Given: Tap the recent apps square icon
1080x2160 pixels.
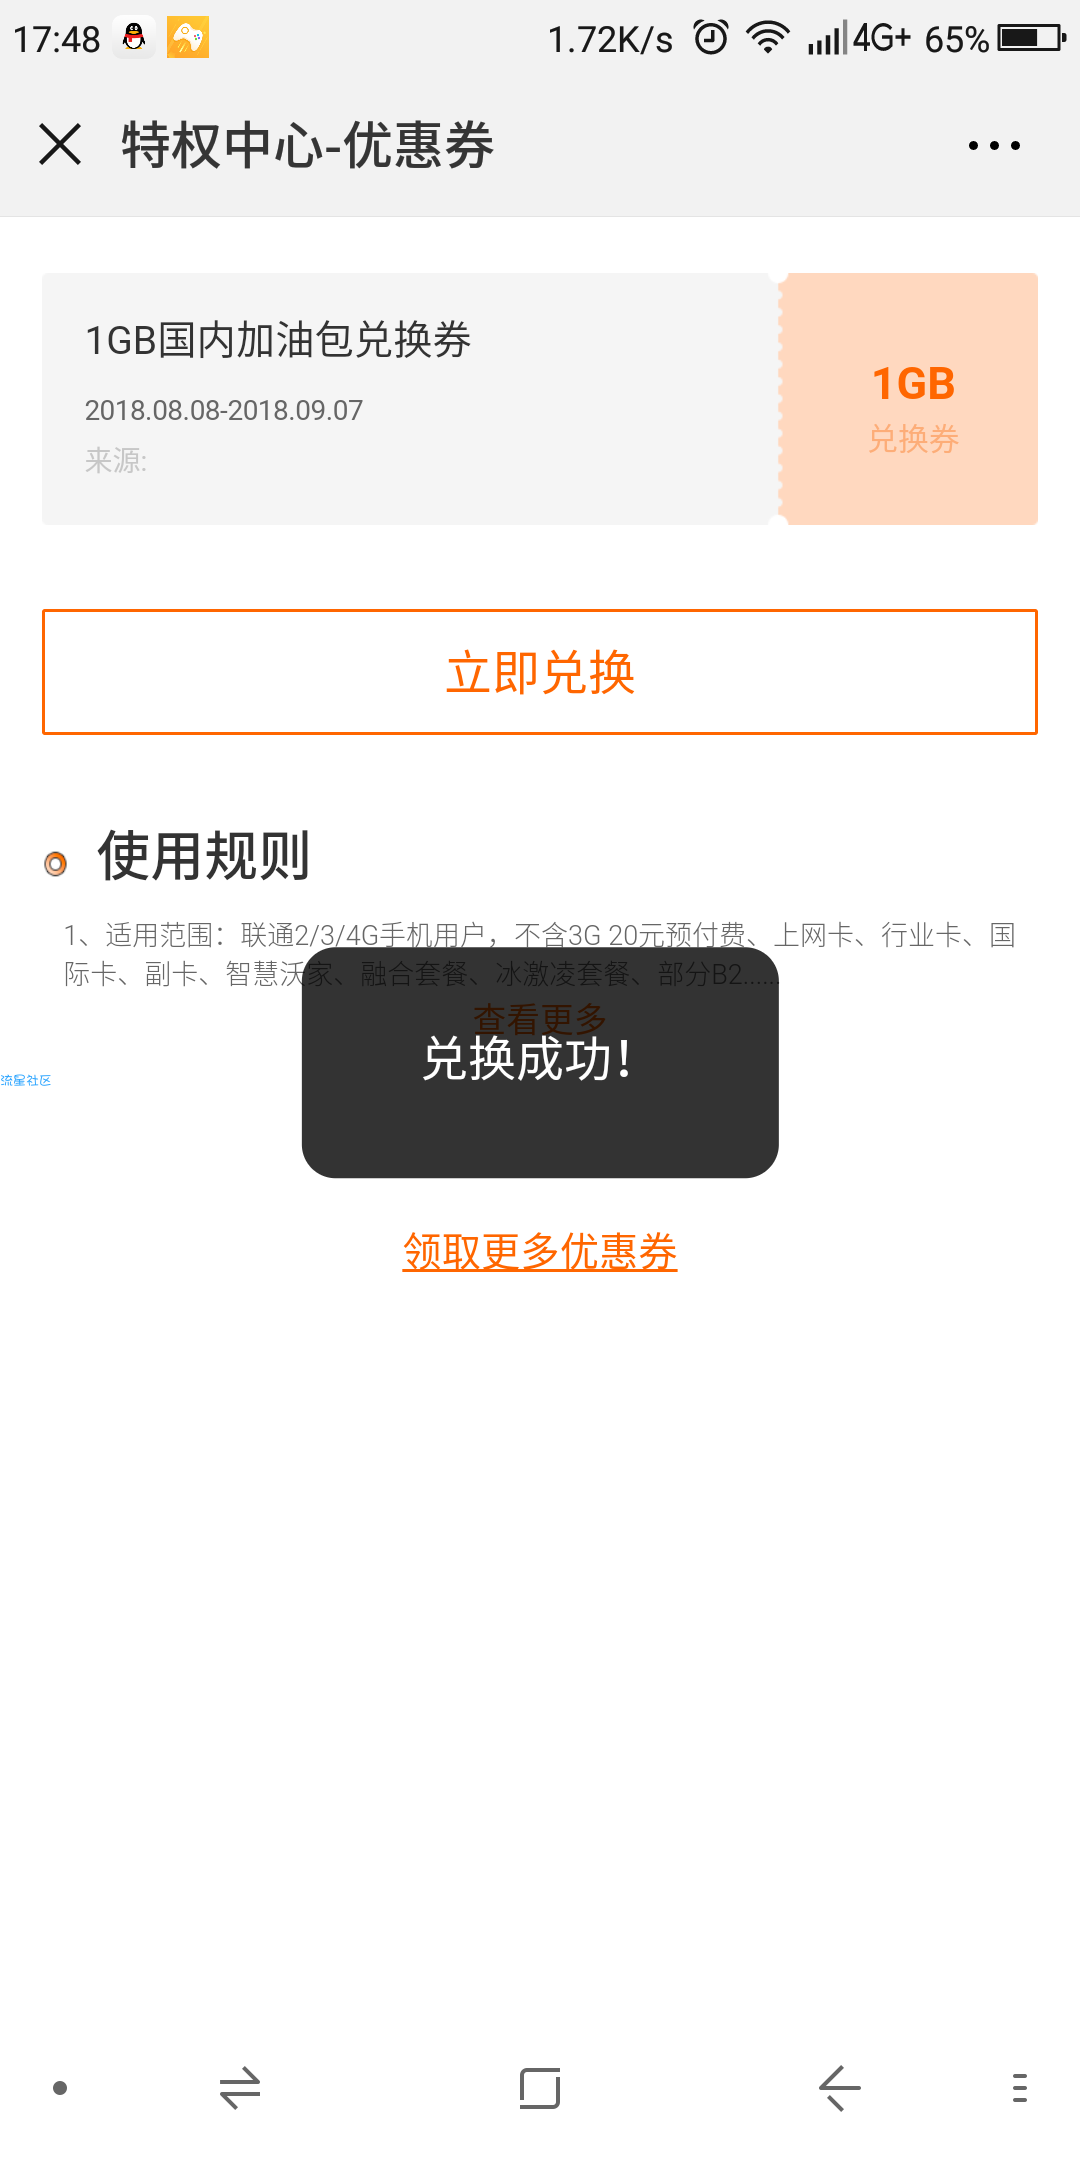Looking at the screenshot, I should (540, 2088).
